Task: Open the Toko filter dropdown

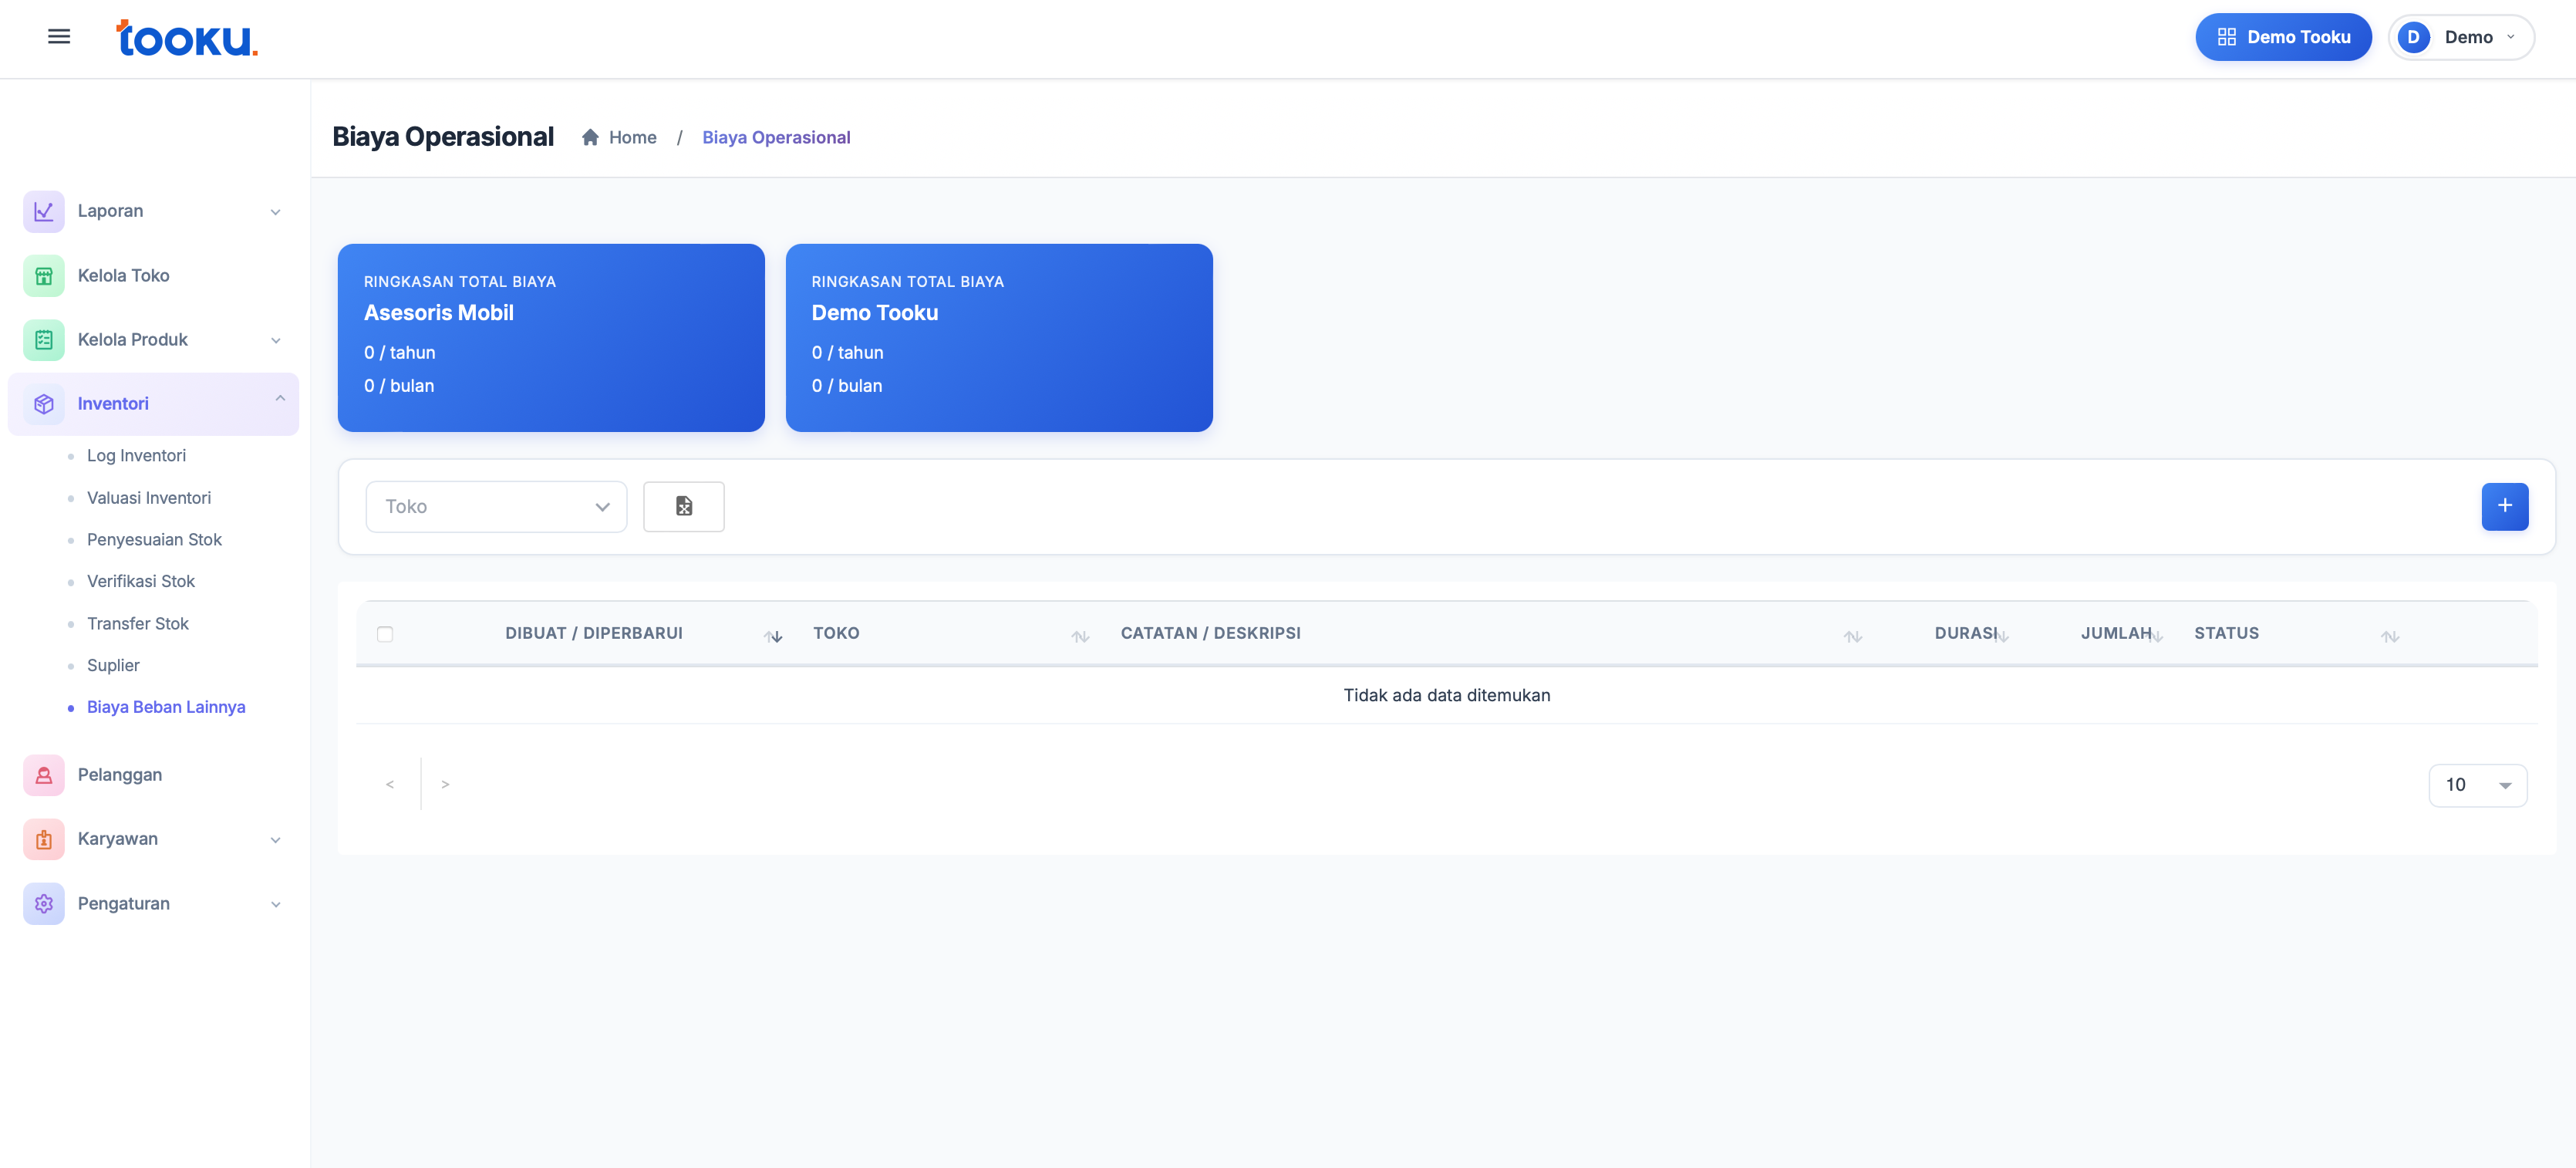Action: coord(496,507)
